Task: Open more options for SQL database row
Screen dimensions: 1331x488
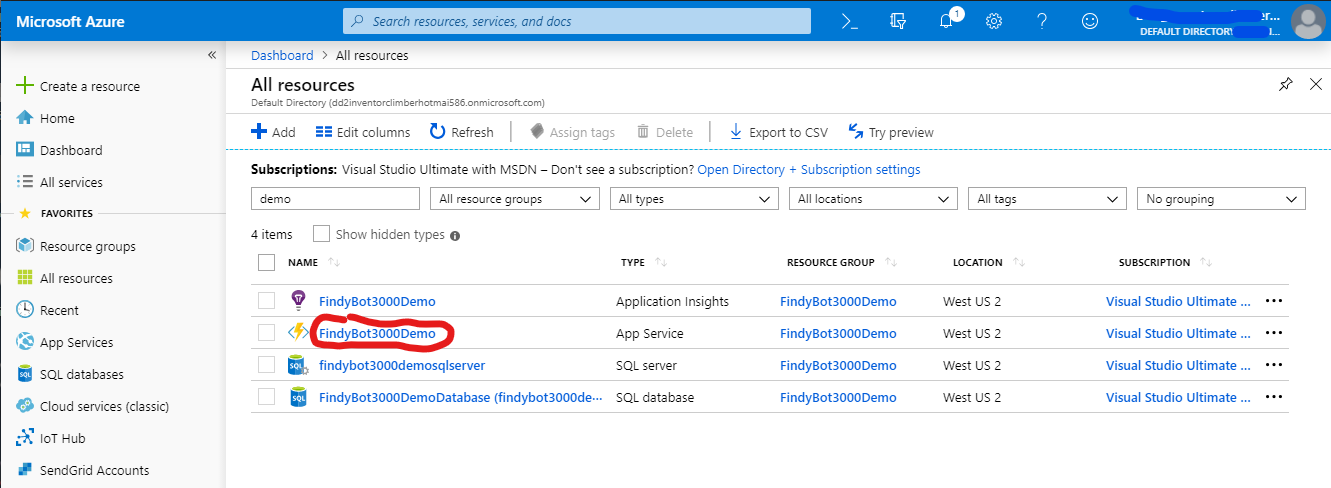Action: click(x=1274, y=397)
